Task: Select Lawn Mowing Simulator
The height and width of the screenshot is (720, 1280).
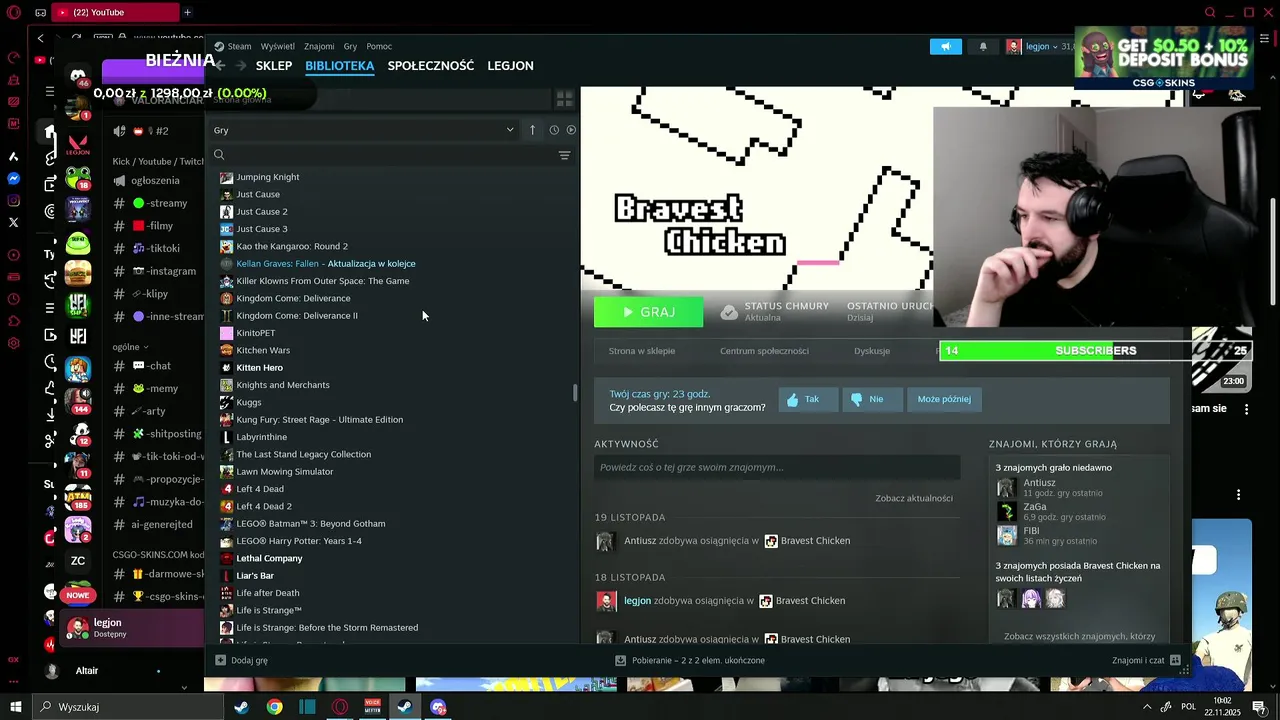Action: [x=284, y=472]
